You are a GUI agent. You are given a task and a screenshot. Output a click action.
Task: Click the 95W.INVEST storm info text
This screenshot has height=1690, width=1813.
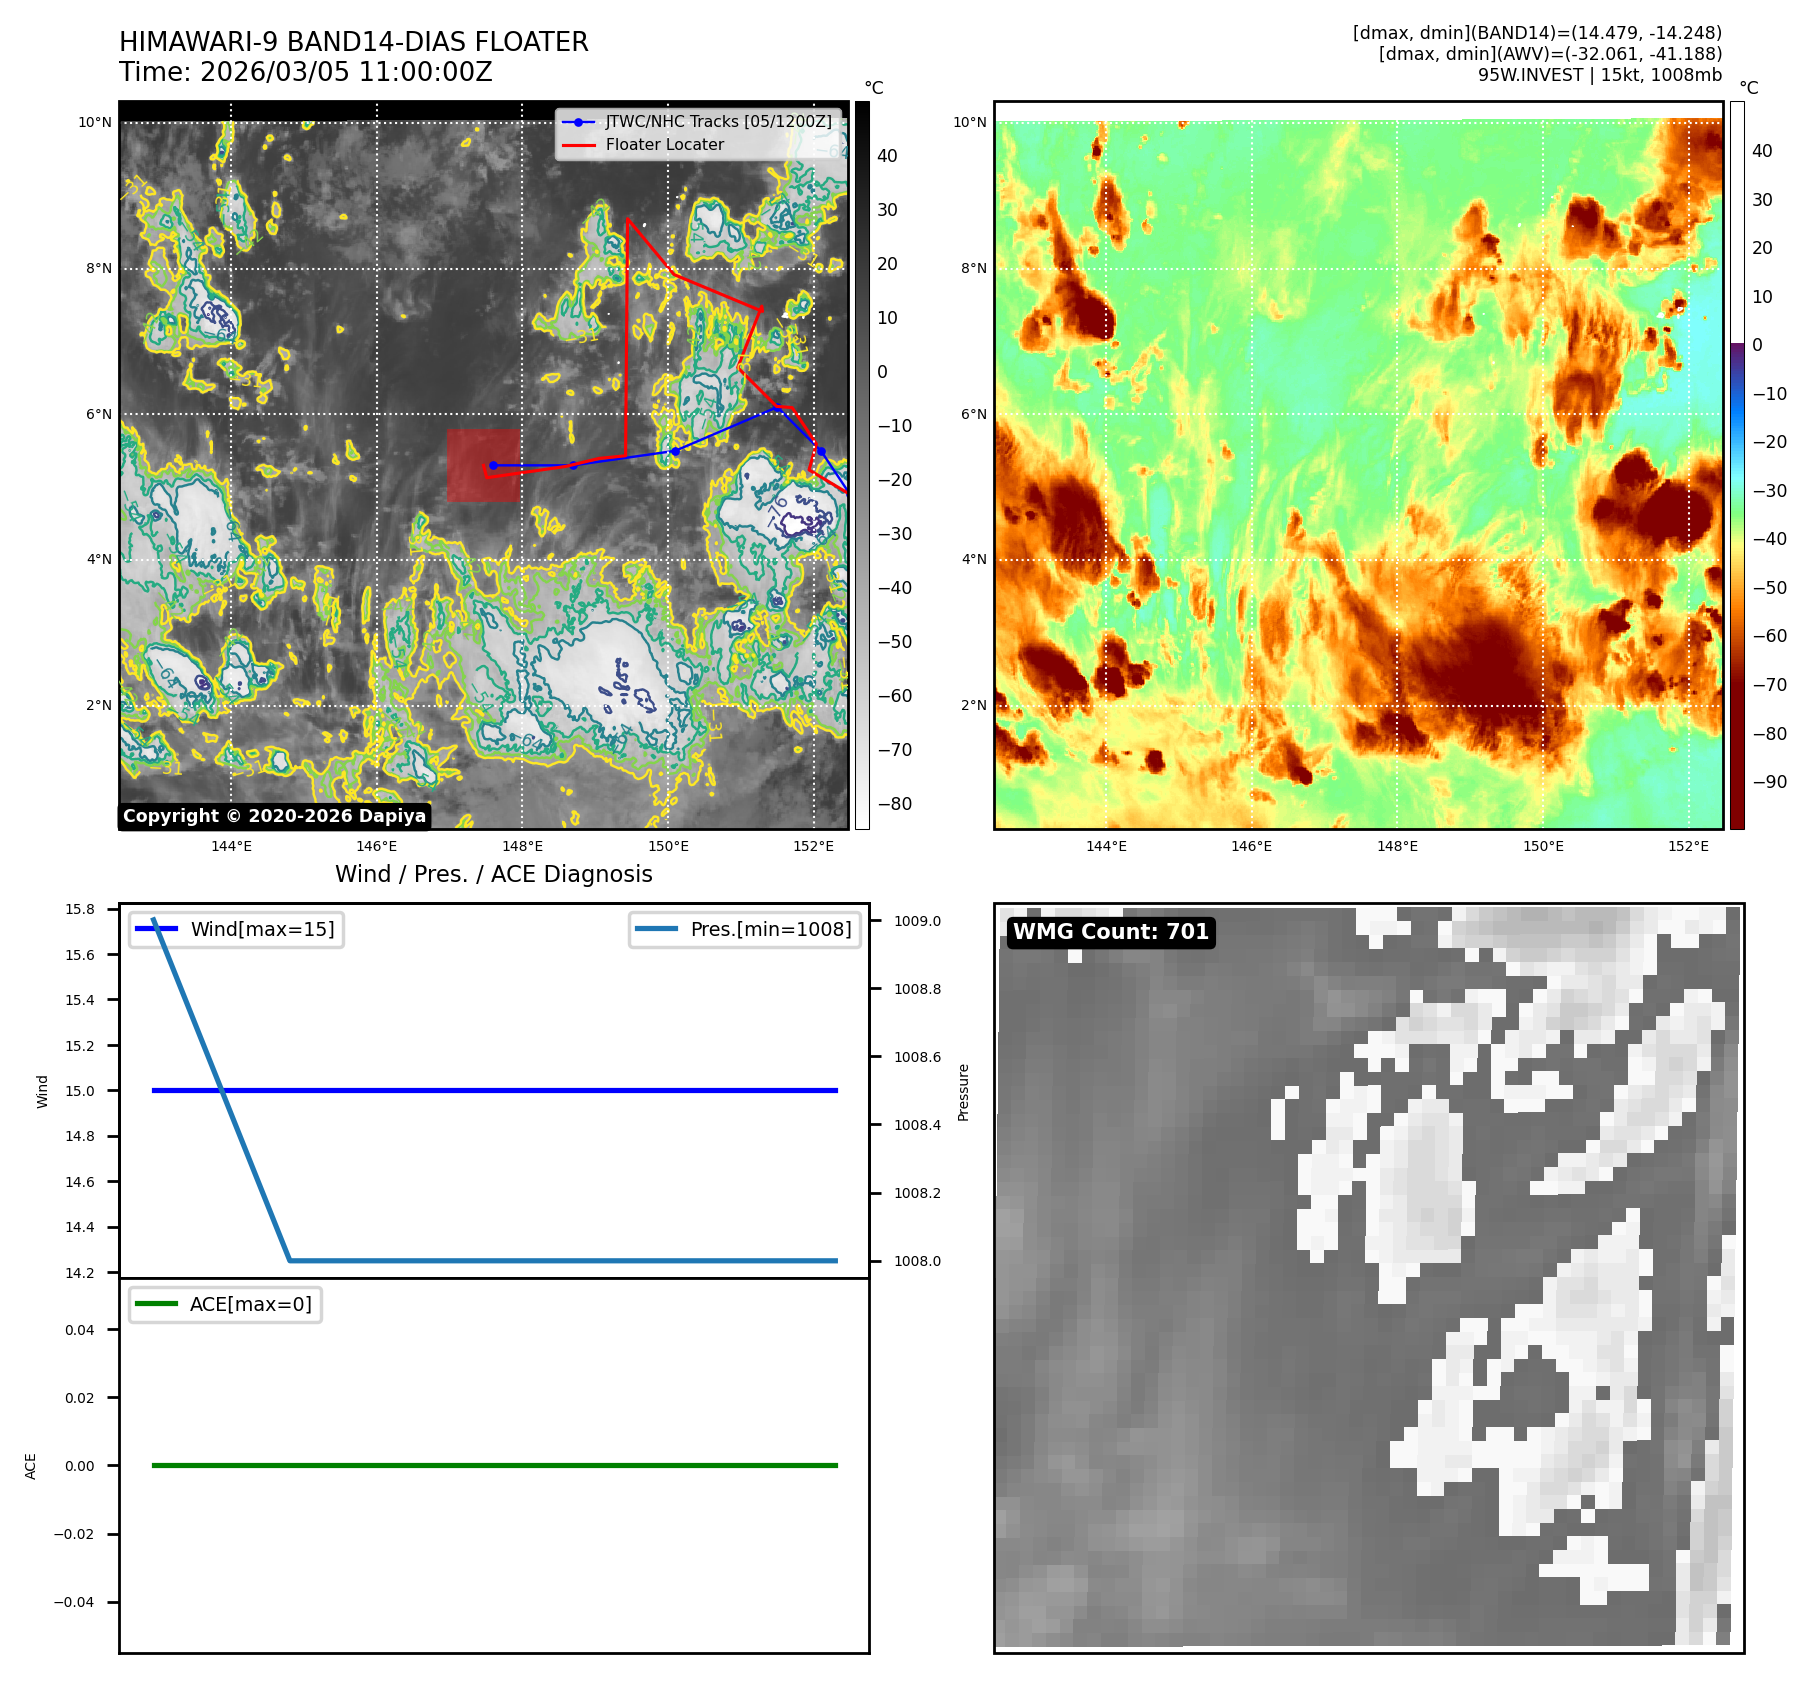(1599, 75)
